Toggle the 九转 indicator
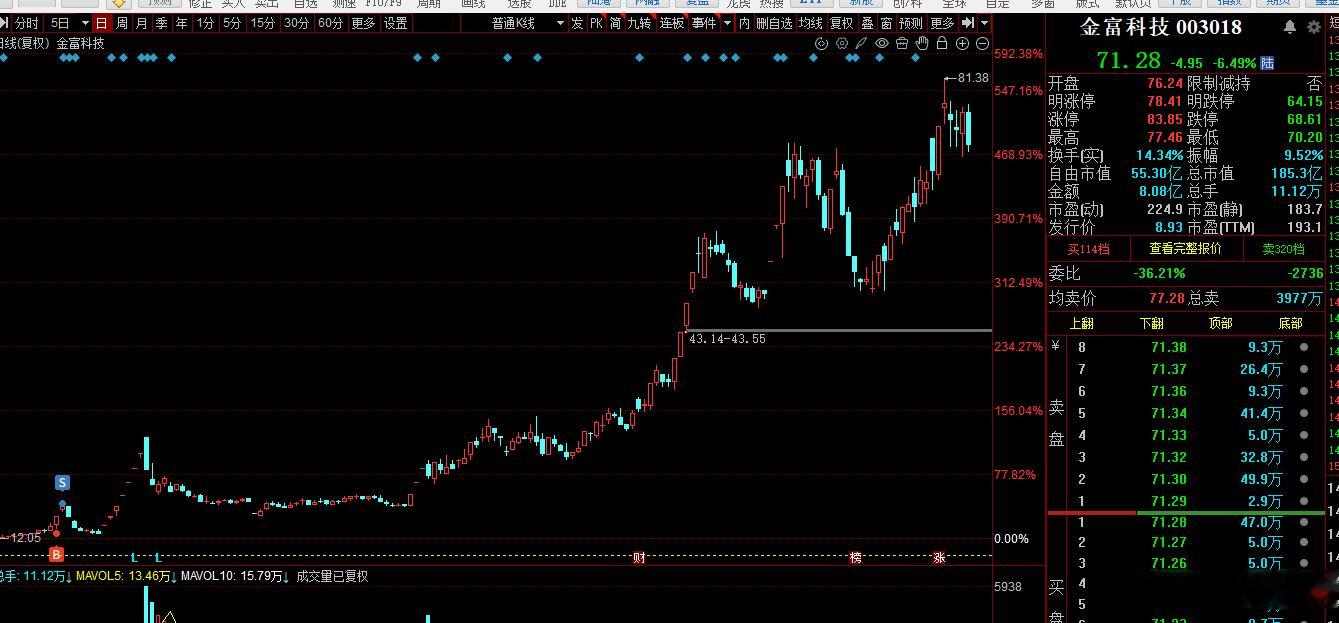The height and width of the screenshot is (623, 1339). point(640,23)
